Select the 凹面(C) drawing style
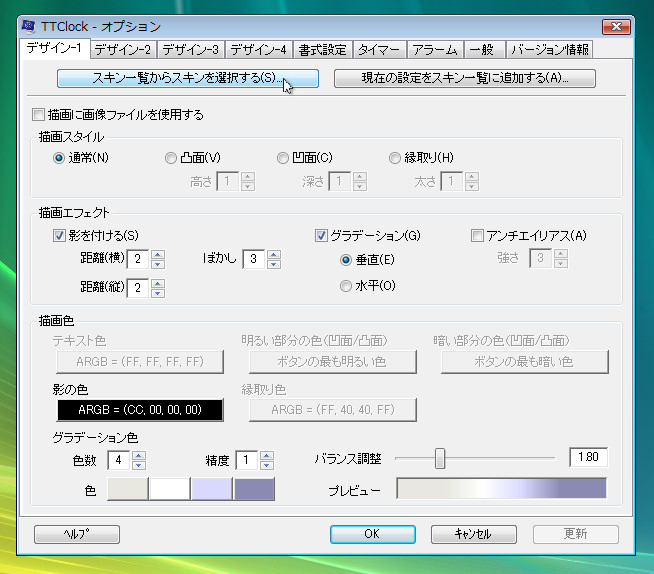This screenshot has height=574, width=654. (283, 158)
